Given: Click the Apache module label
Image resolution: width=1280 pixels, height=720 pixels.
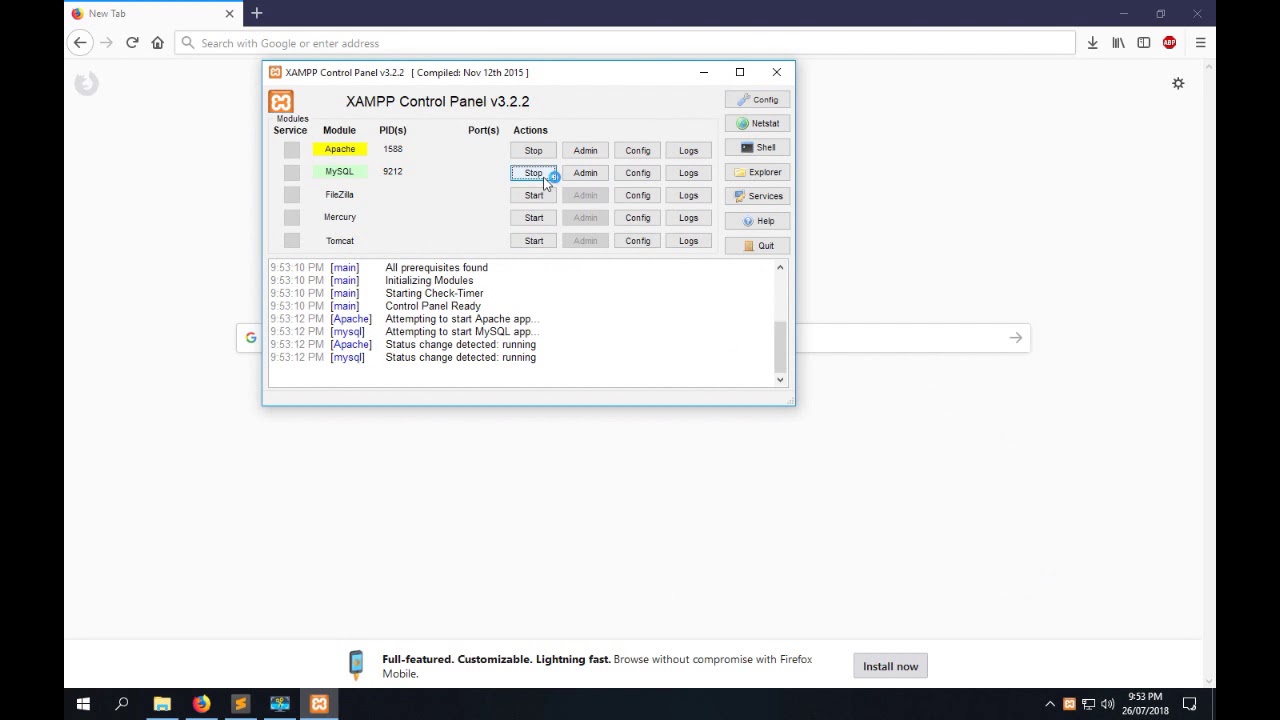Looking at the screenshot, I should (339, 149).
